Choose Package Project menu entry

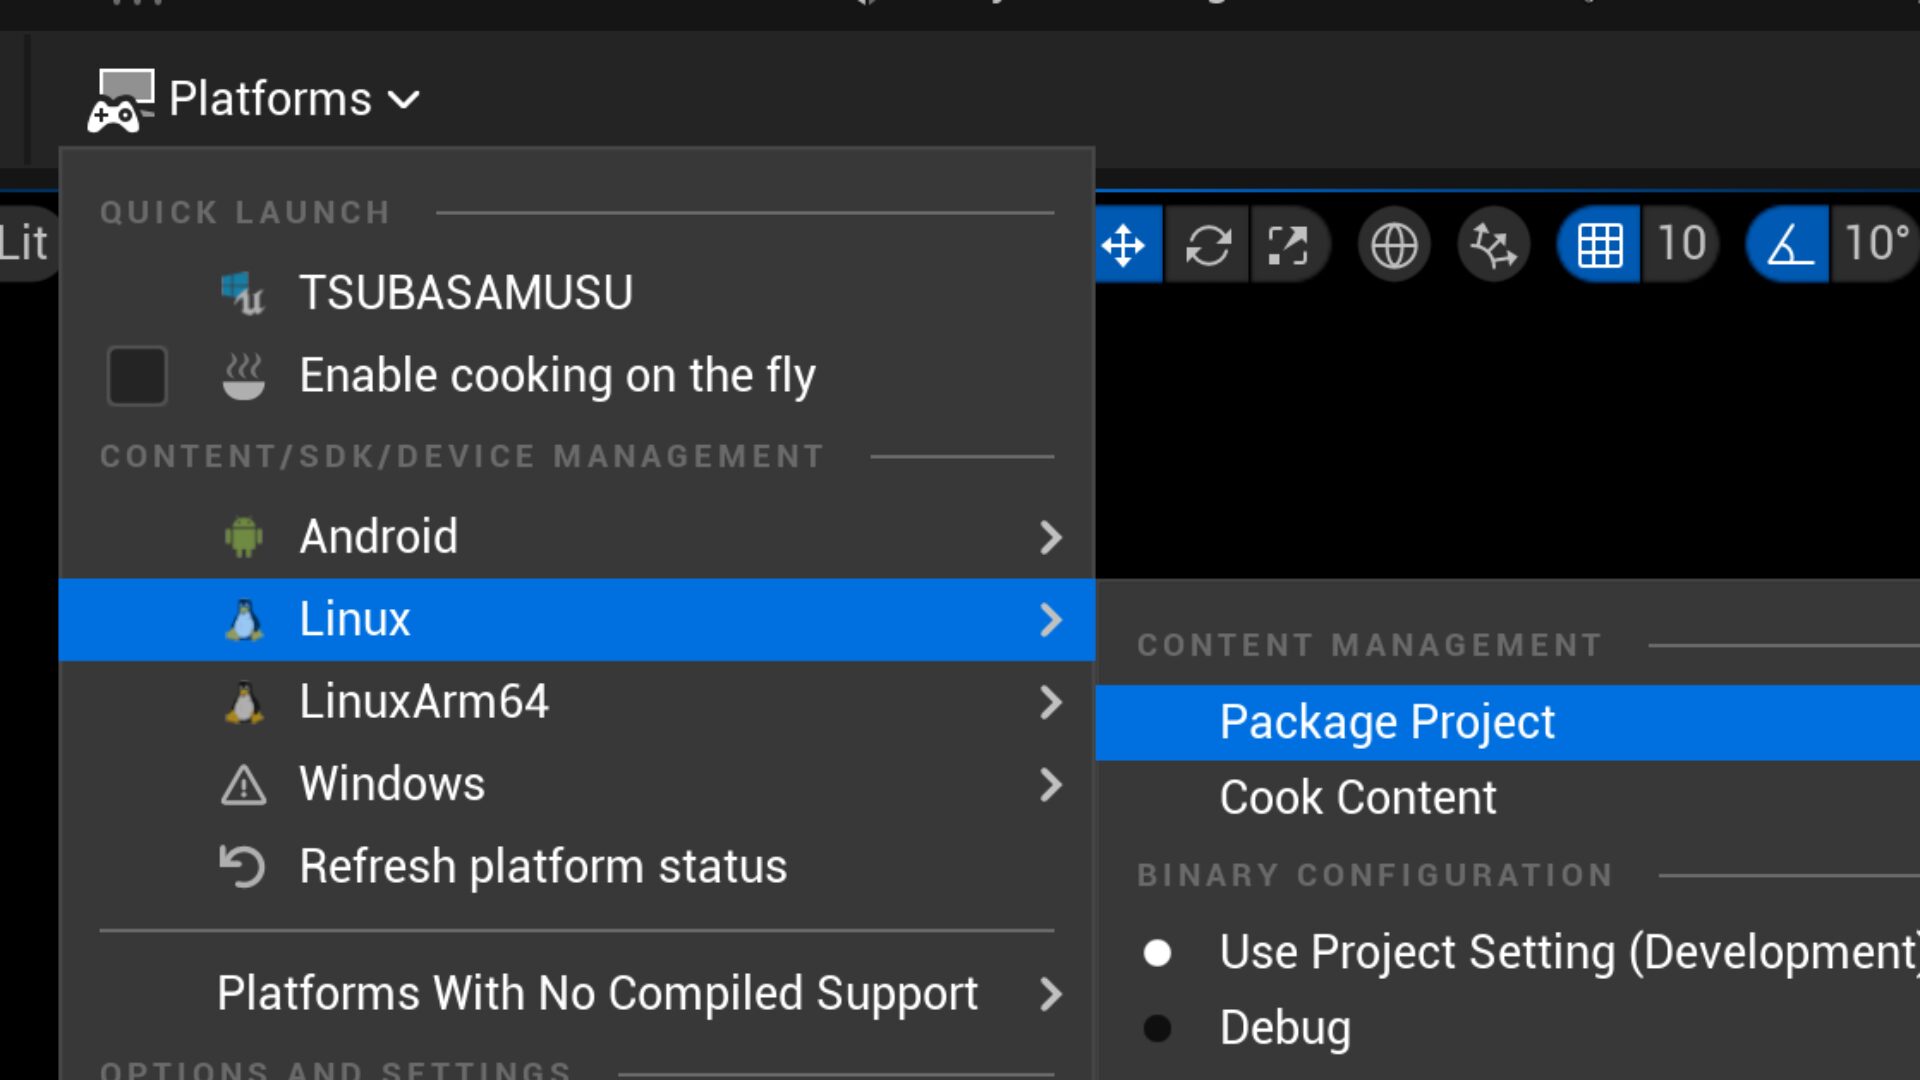1386,722
